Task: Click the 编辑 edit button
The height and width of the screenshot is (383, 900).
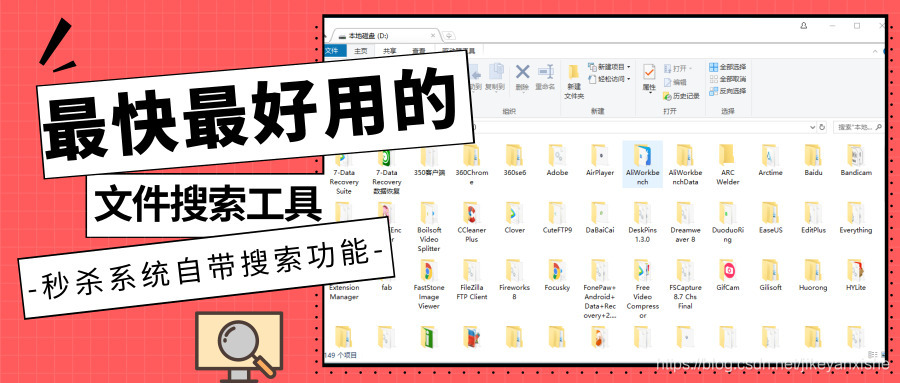Action: (675, 82)
